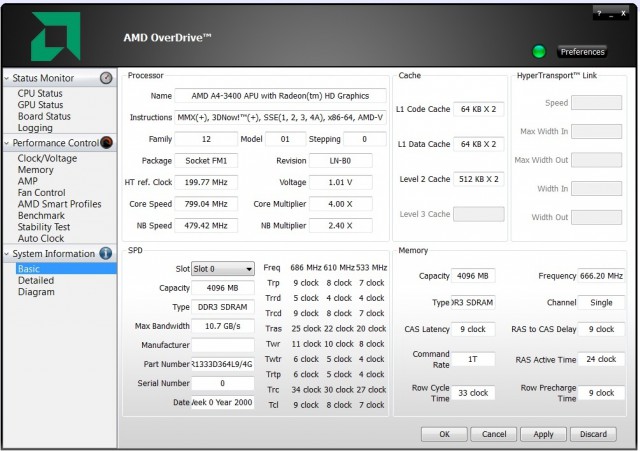Collapse the Status Monitor section
Viewport: 640px width, 451px height.
point(7,78)
